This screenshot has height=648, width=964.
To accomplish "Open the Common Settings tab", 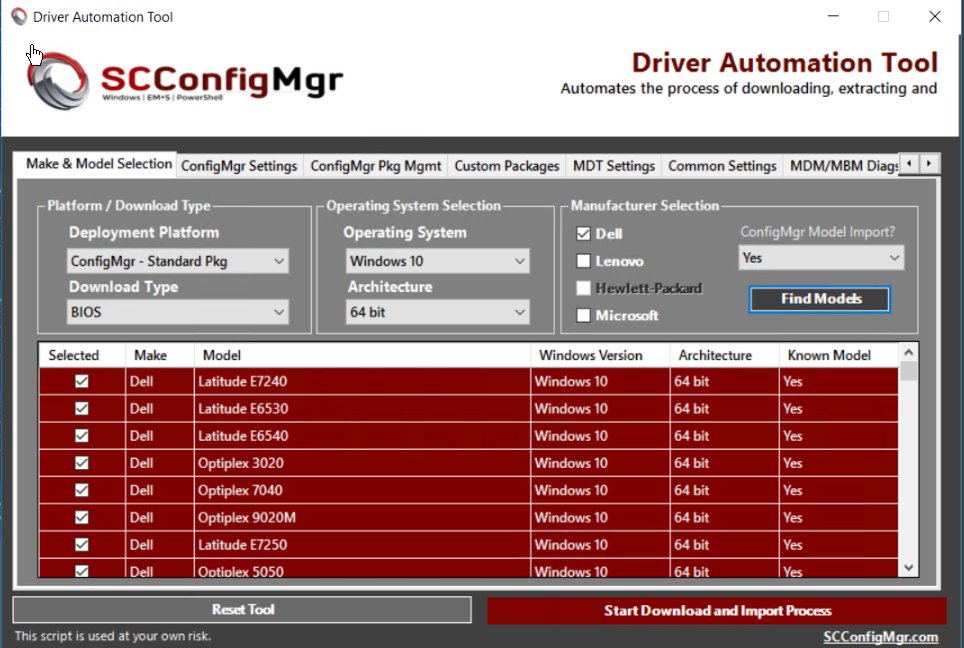I will pos(722,166).
